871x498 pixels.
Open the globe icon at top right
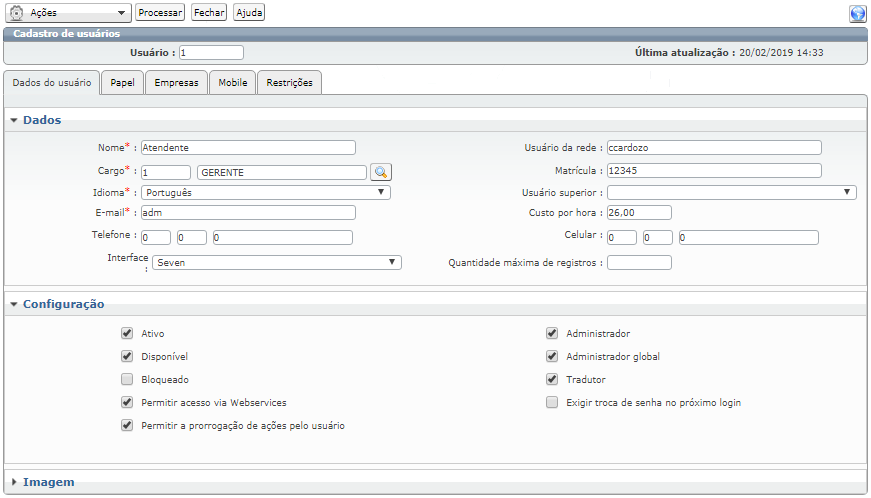coord(858,13)
